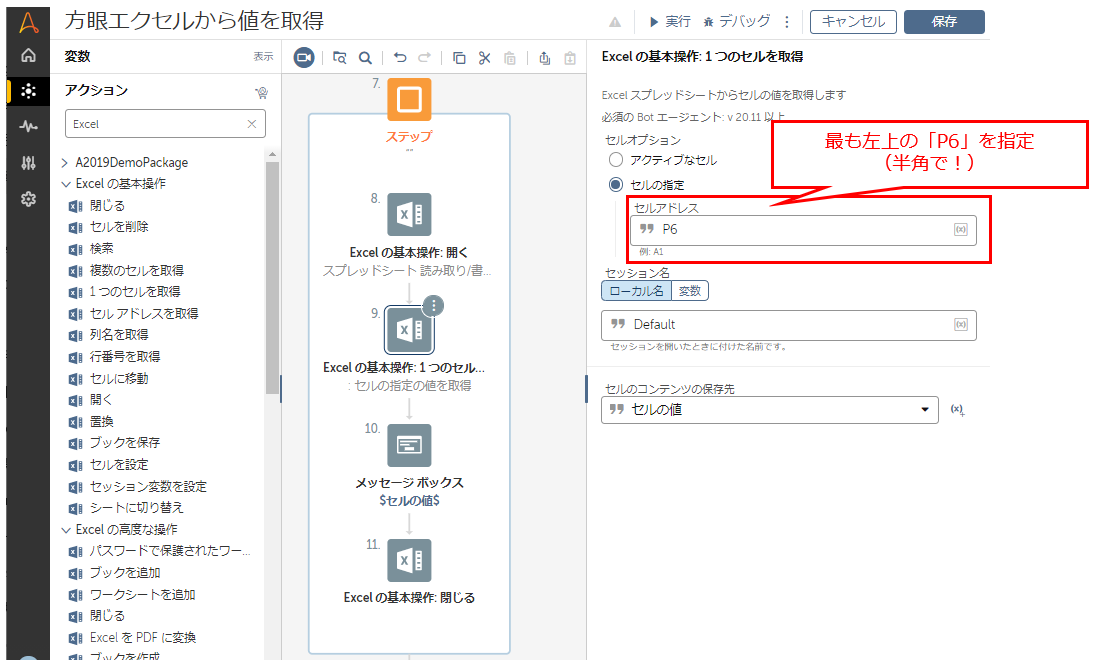Click the キャンセル button
1101x671 pixels.
[x=853, y=22]
